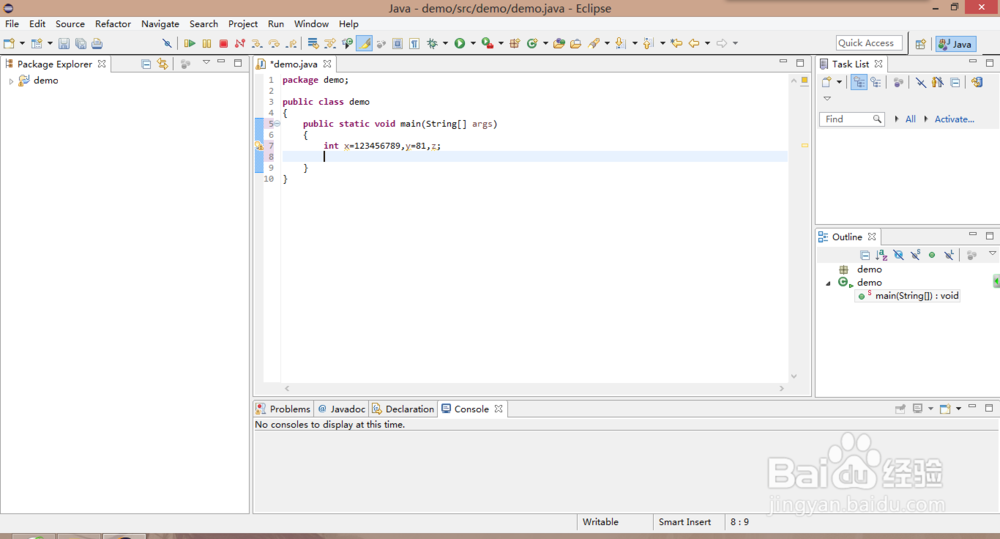Click the All link in Task List
The image size is (1000, 539).
tap(910, 119)
